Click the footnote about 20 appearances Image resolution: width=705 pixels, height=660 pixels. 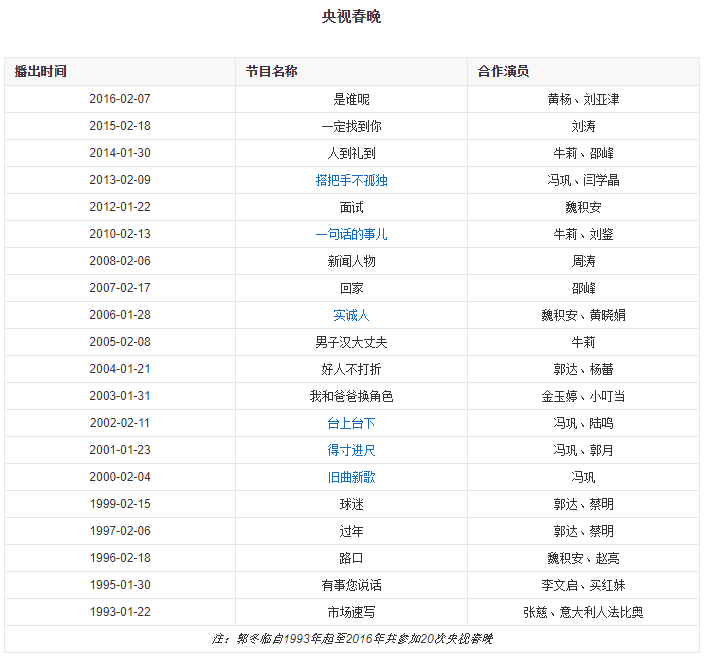(x=351, y=638)
